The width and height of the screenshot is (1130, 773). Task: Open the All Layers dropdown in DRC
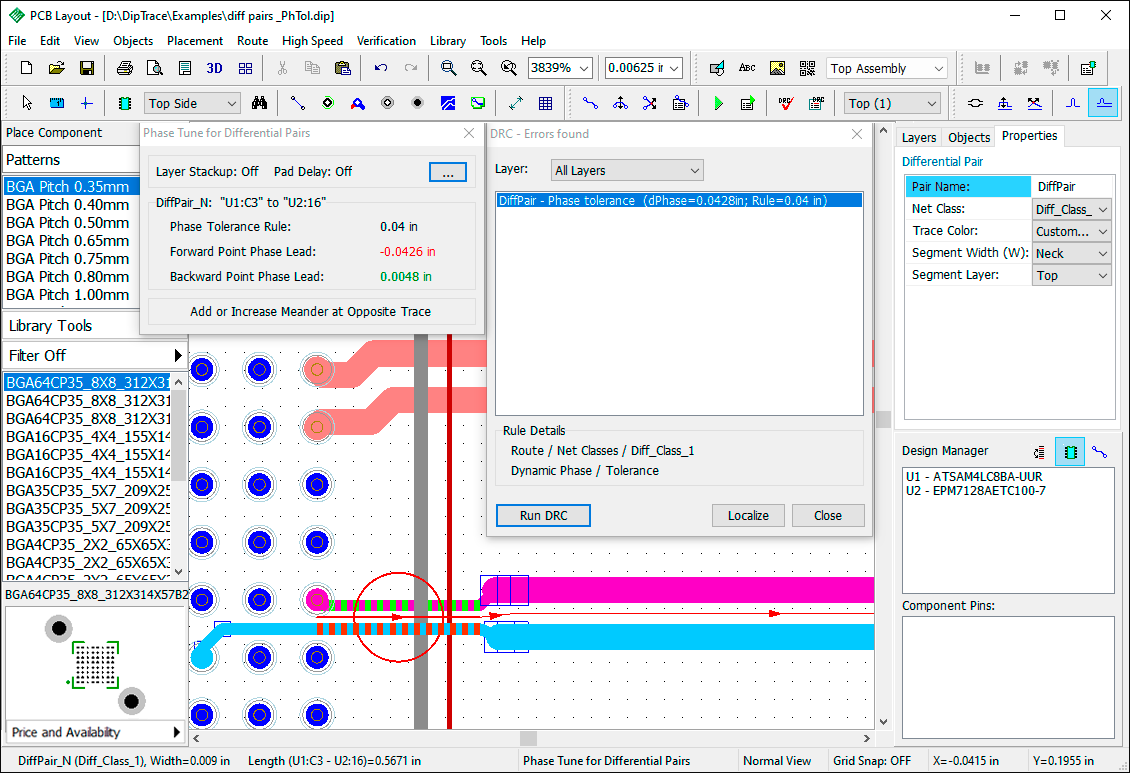click(627, 171)
